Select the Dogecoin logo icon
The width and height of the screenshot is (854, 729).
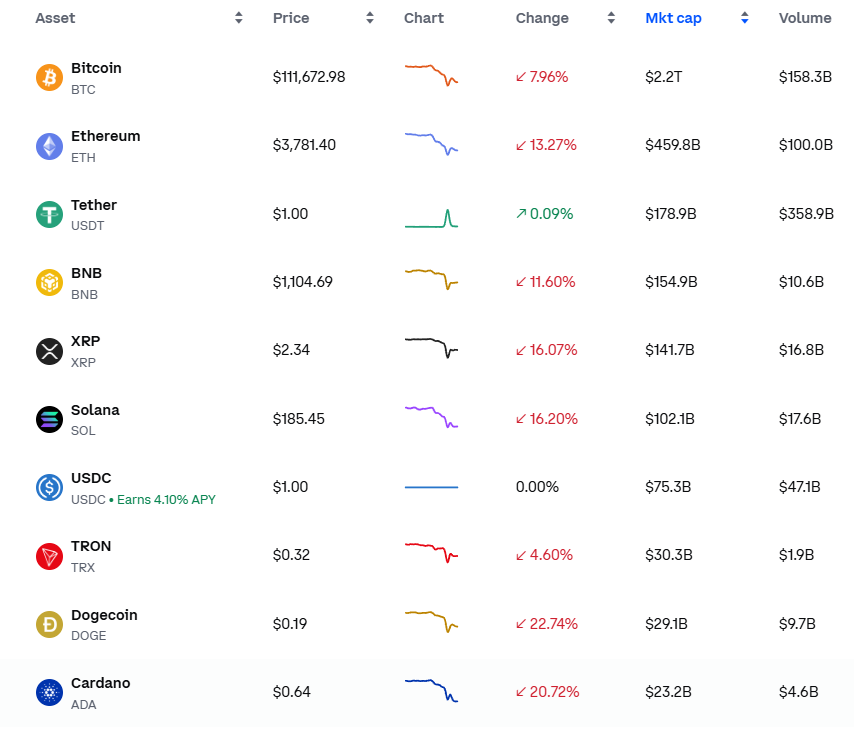(48, 623)
